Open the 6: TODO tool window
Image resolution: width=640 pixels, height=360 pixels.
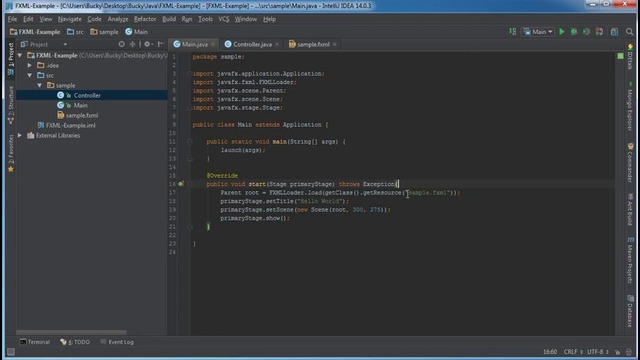pos(75,342)
